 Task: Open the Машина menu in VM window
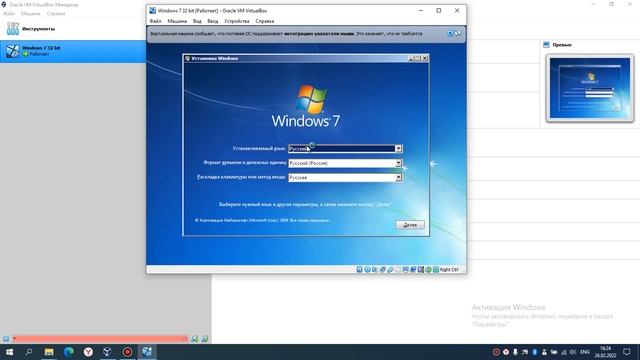177,21
